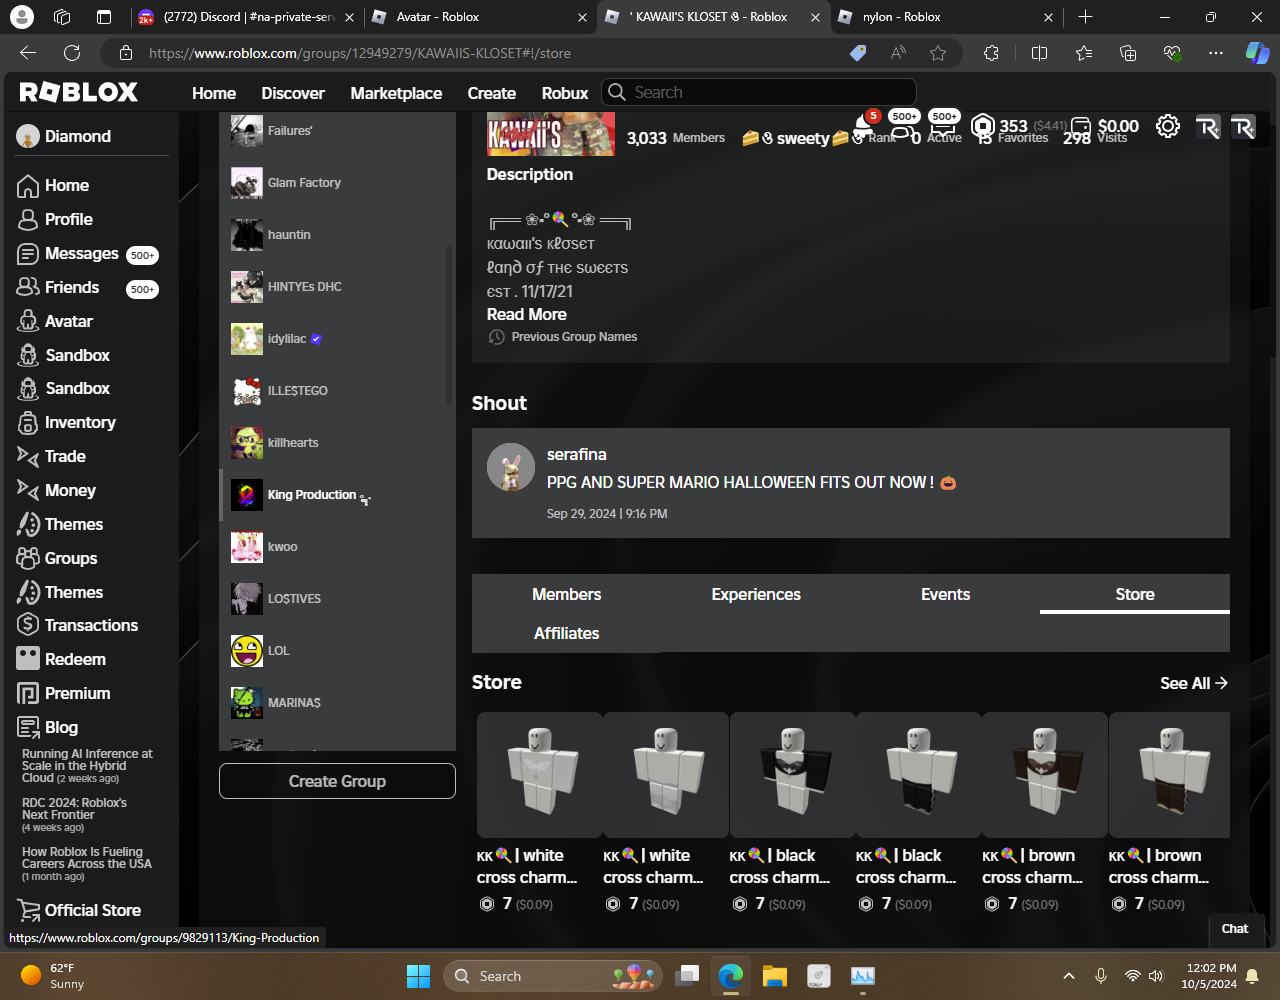This screenshot has width=1280, height=1000.
Task: Click the Robux balance icon showing 353
Action: click(x=983, y=126)
